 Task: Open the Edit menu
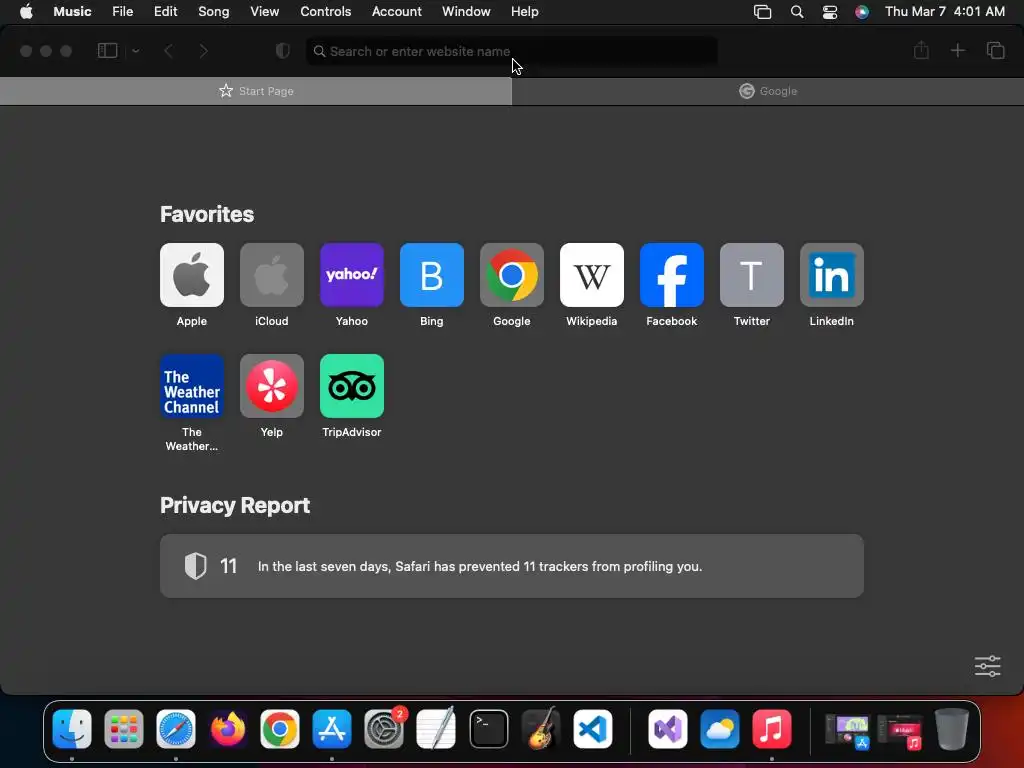point(165,11)
